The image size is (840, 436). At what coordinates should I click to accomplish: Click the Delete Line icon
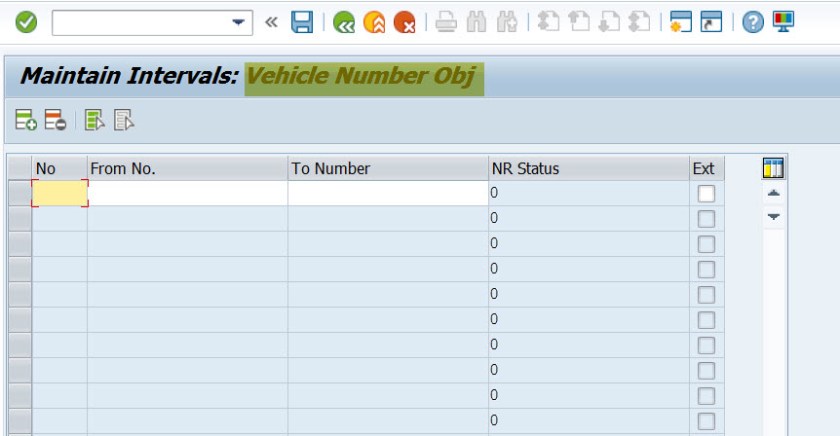pyautogui.click(x=55, y=121)
